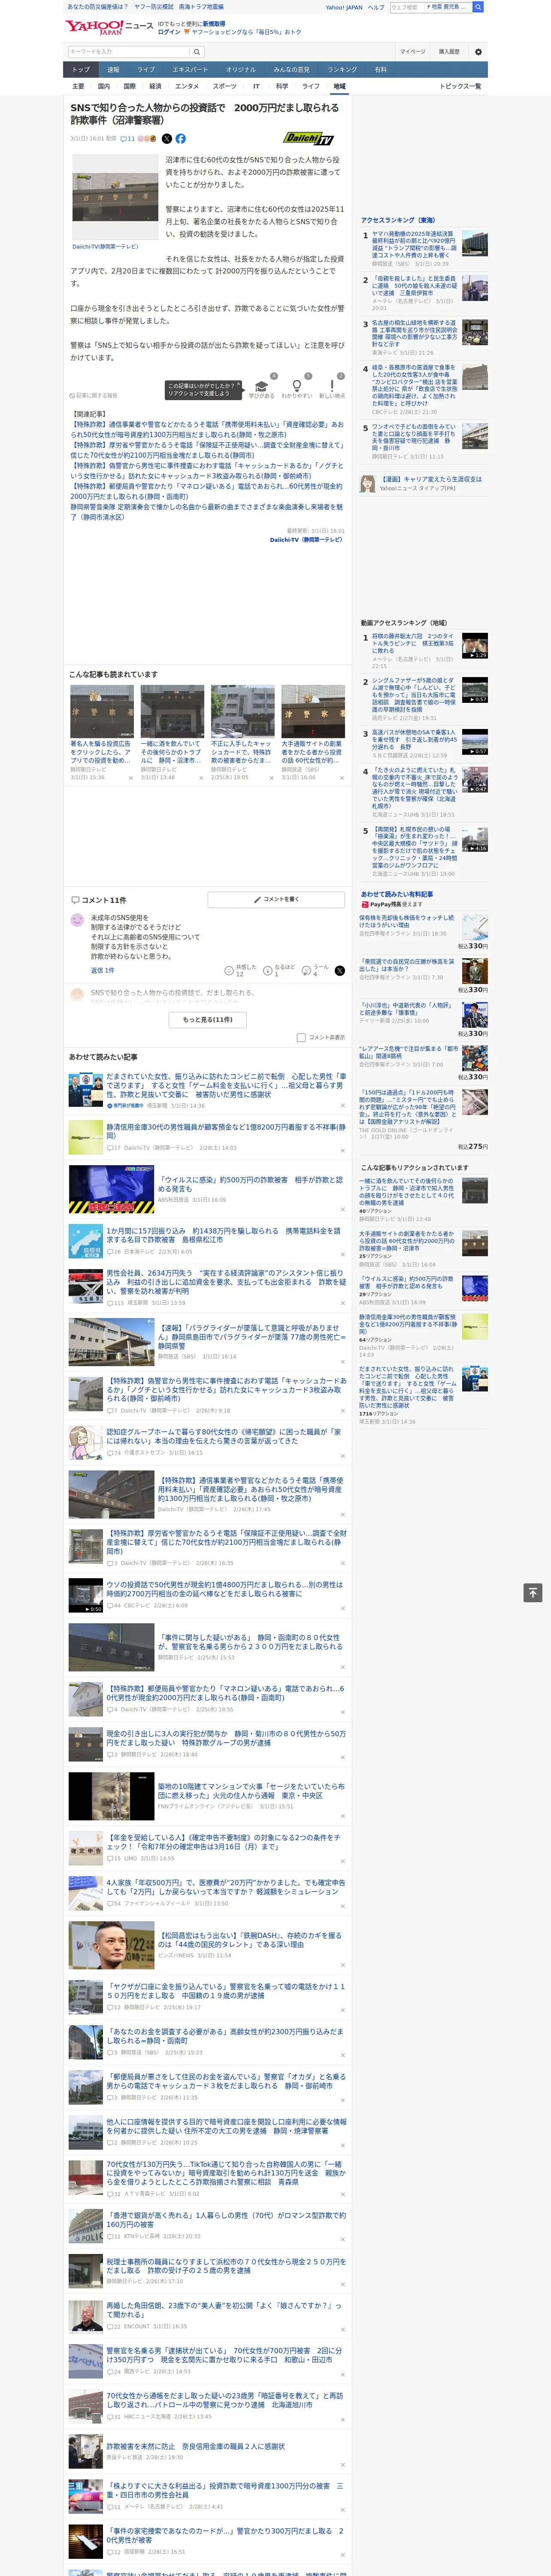Click the Yahoo! JAPAN News logo
Viewport: 551px width, 2576px height.
[109, 27]
